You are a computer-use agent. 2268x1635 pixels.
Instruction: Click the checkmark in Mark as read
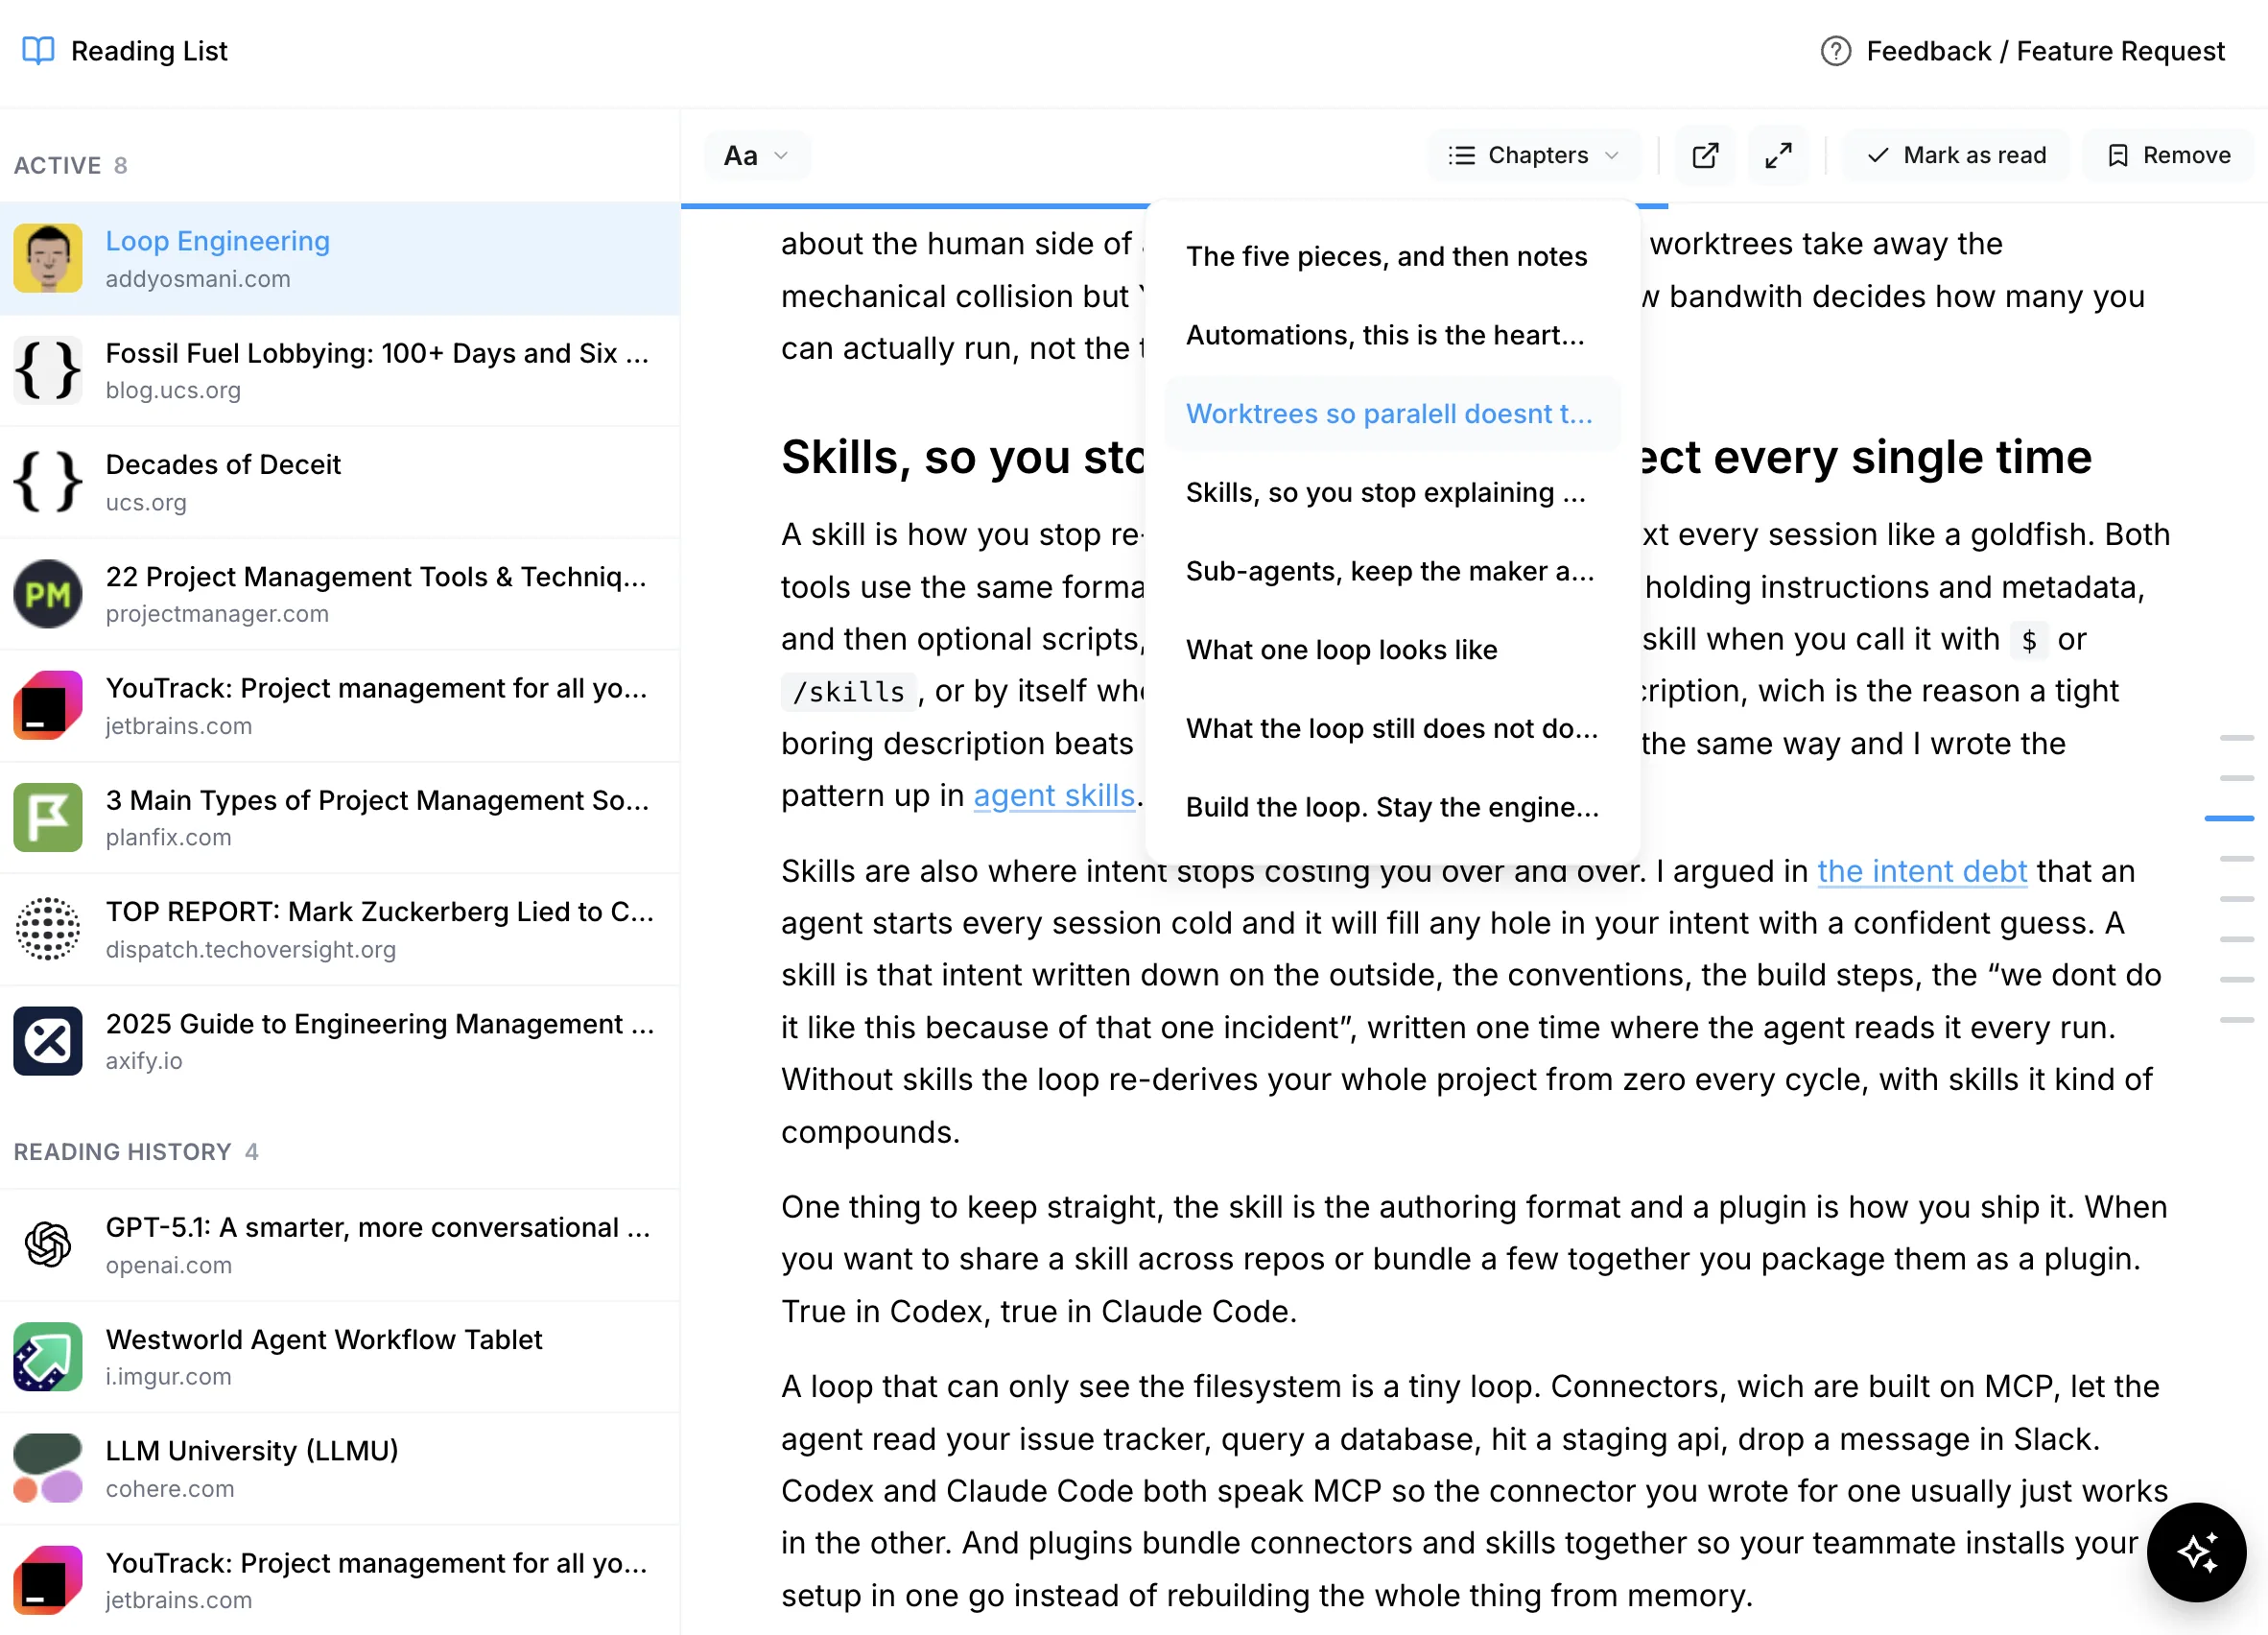pyautogui.click(x=1878, y=155)
